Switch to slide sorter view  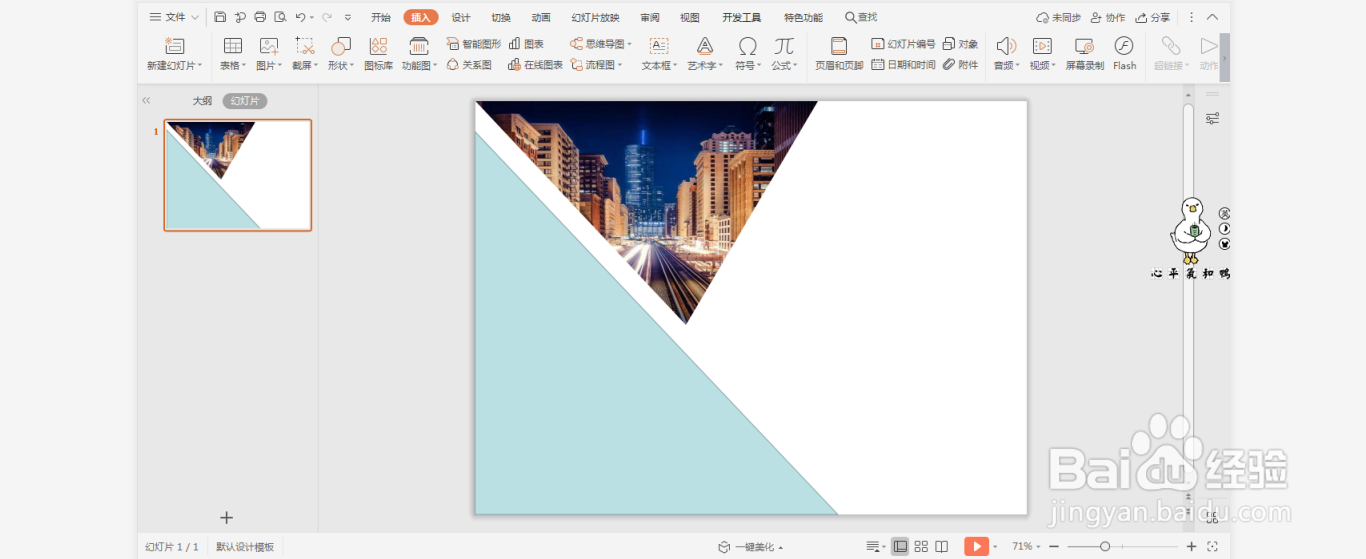coord(921,547)
